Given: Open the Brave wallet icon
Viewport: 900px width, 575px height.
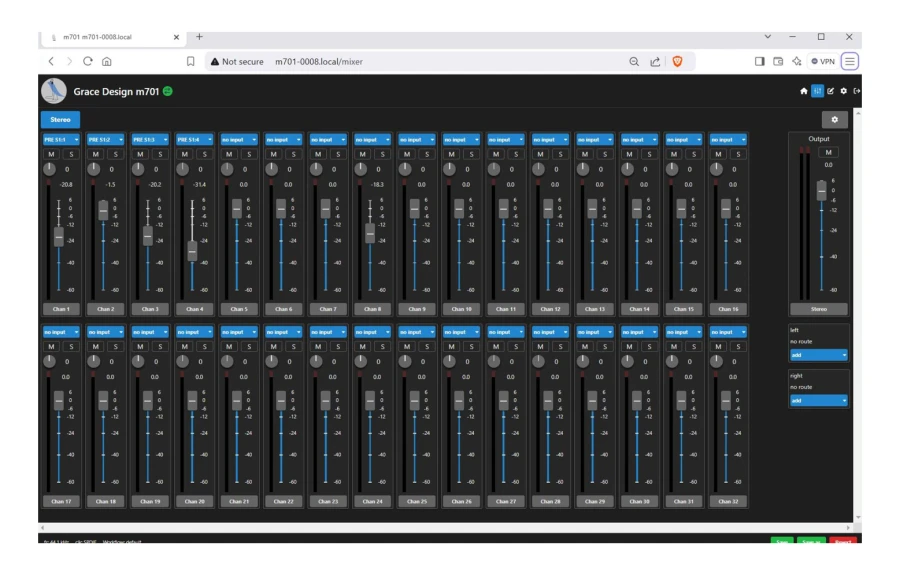Looking at the screenshot, I should coord(778,61).
